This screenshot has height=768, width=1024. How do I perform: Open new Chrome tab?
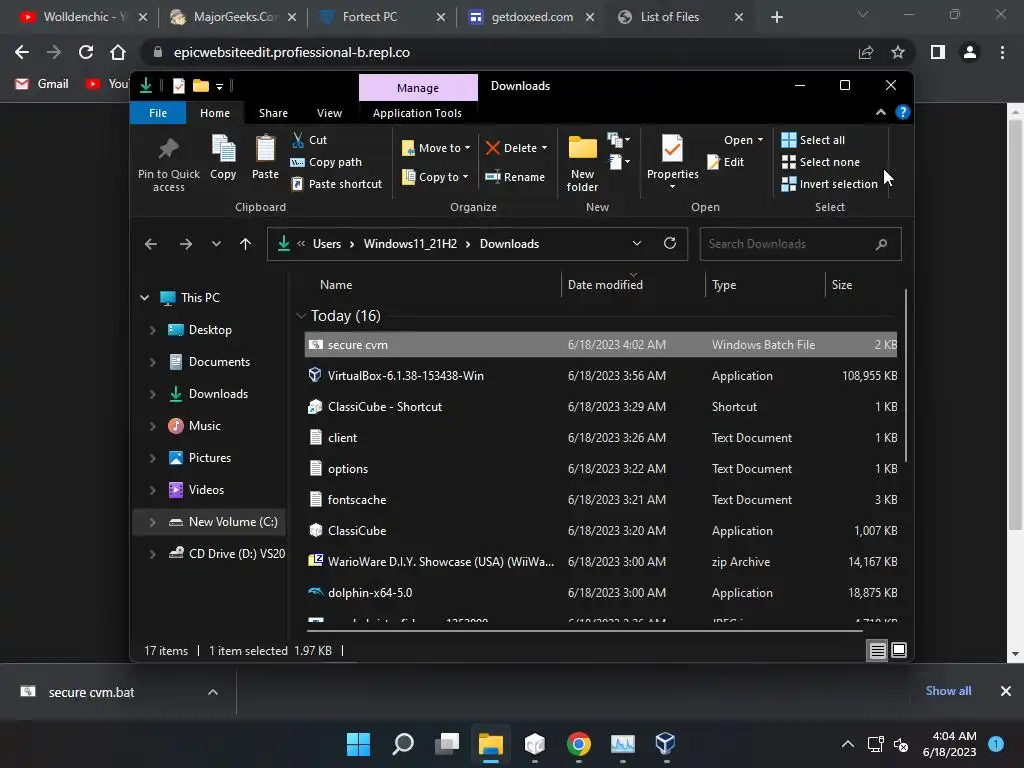click(776, 17)
